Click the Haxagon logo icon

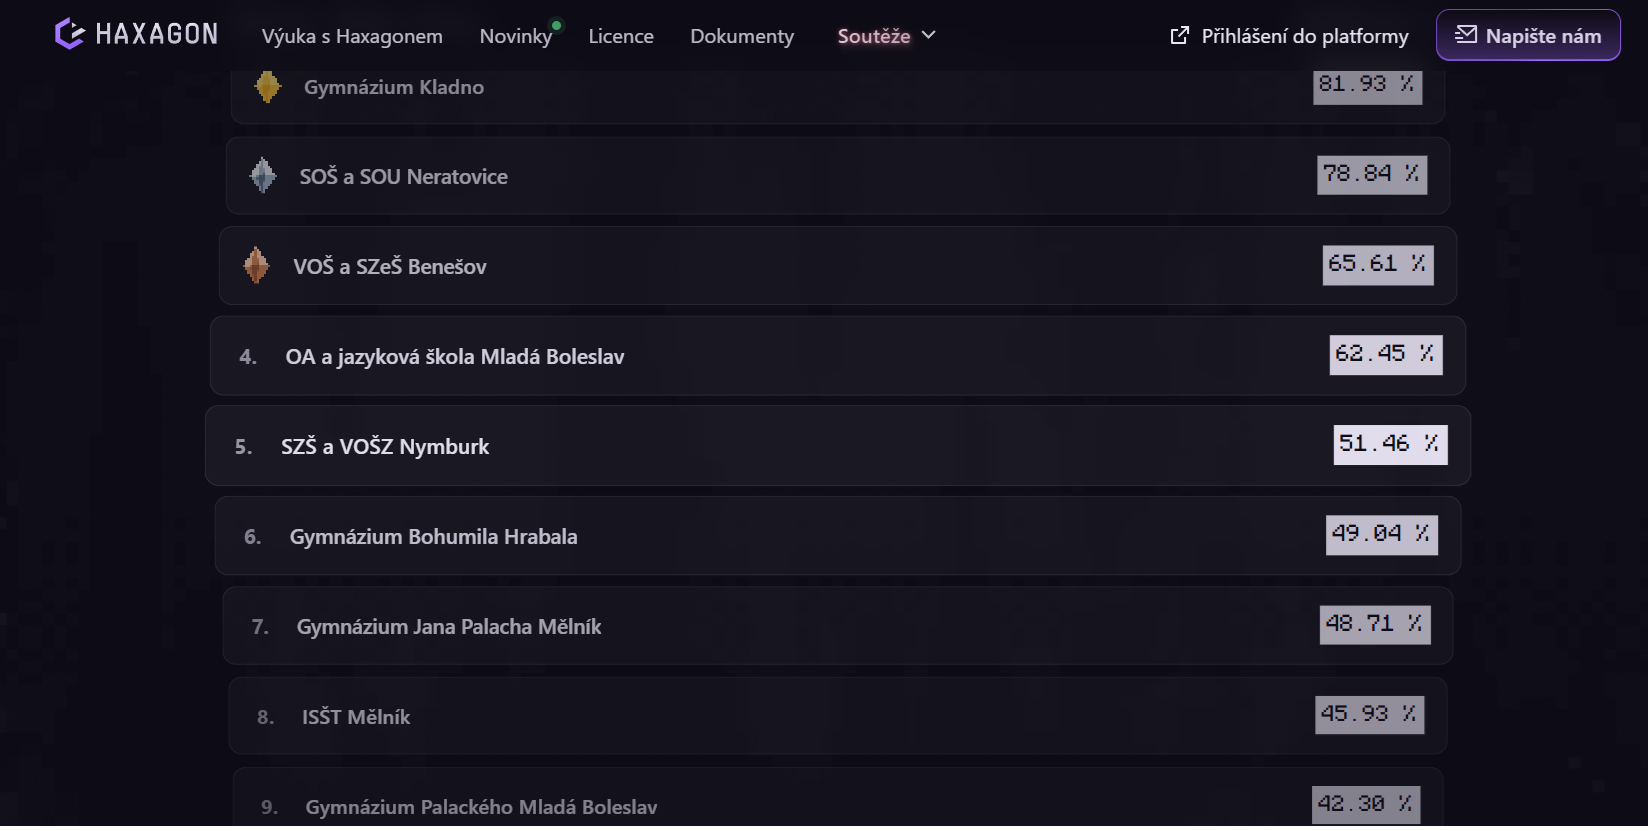pos(69,34)
